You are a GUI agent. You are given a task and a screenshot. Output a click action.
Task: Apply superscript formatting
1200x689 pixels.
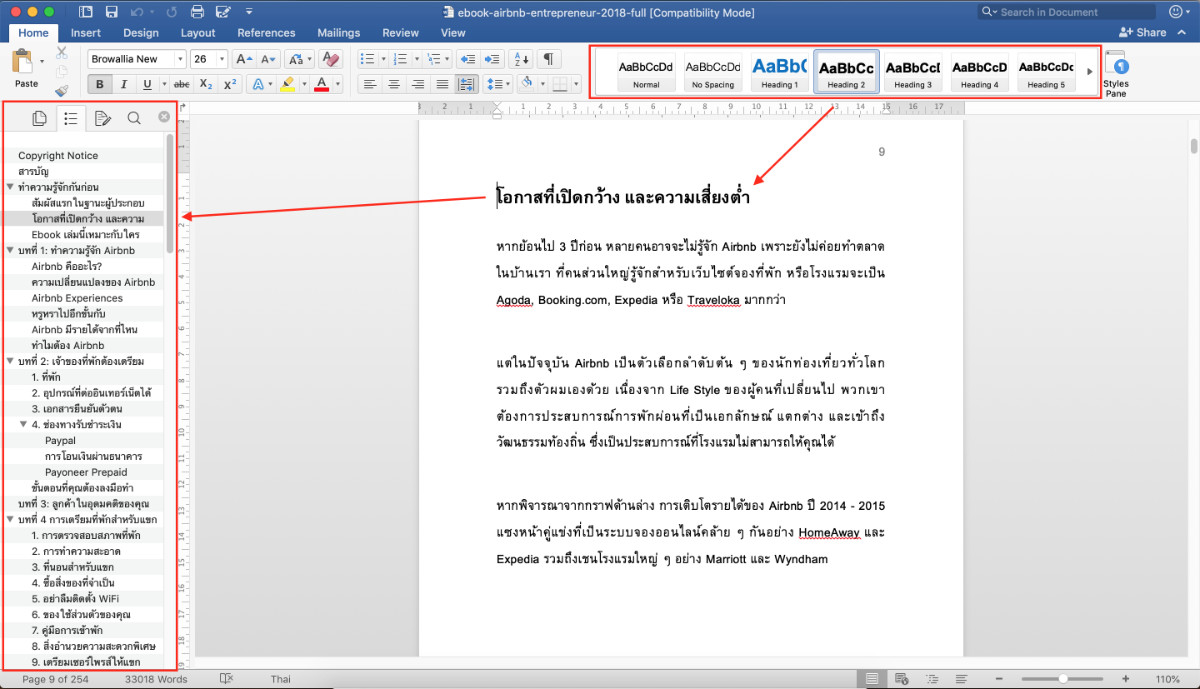click(230, 84)
